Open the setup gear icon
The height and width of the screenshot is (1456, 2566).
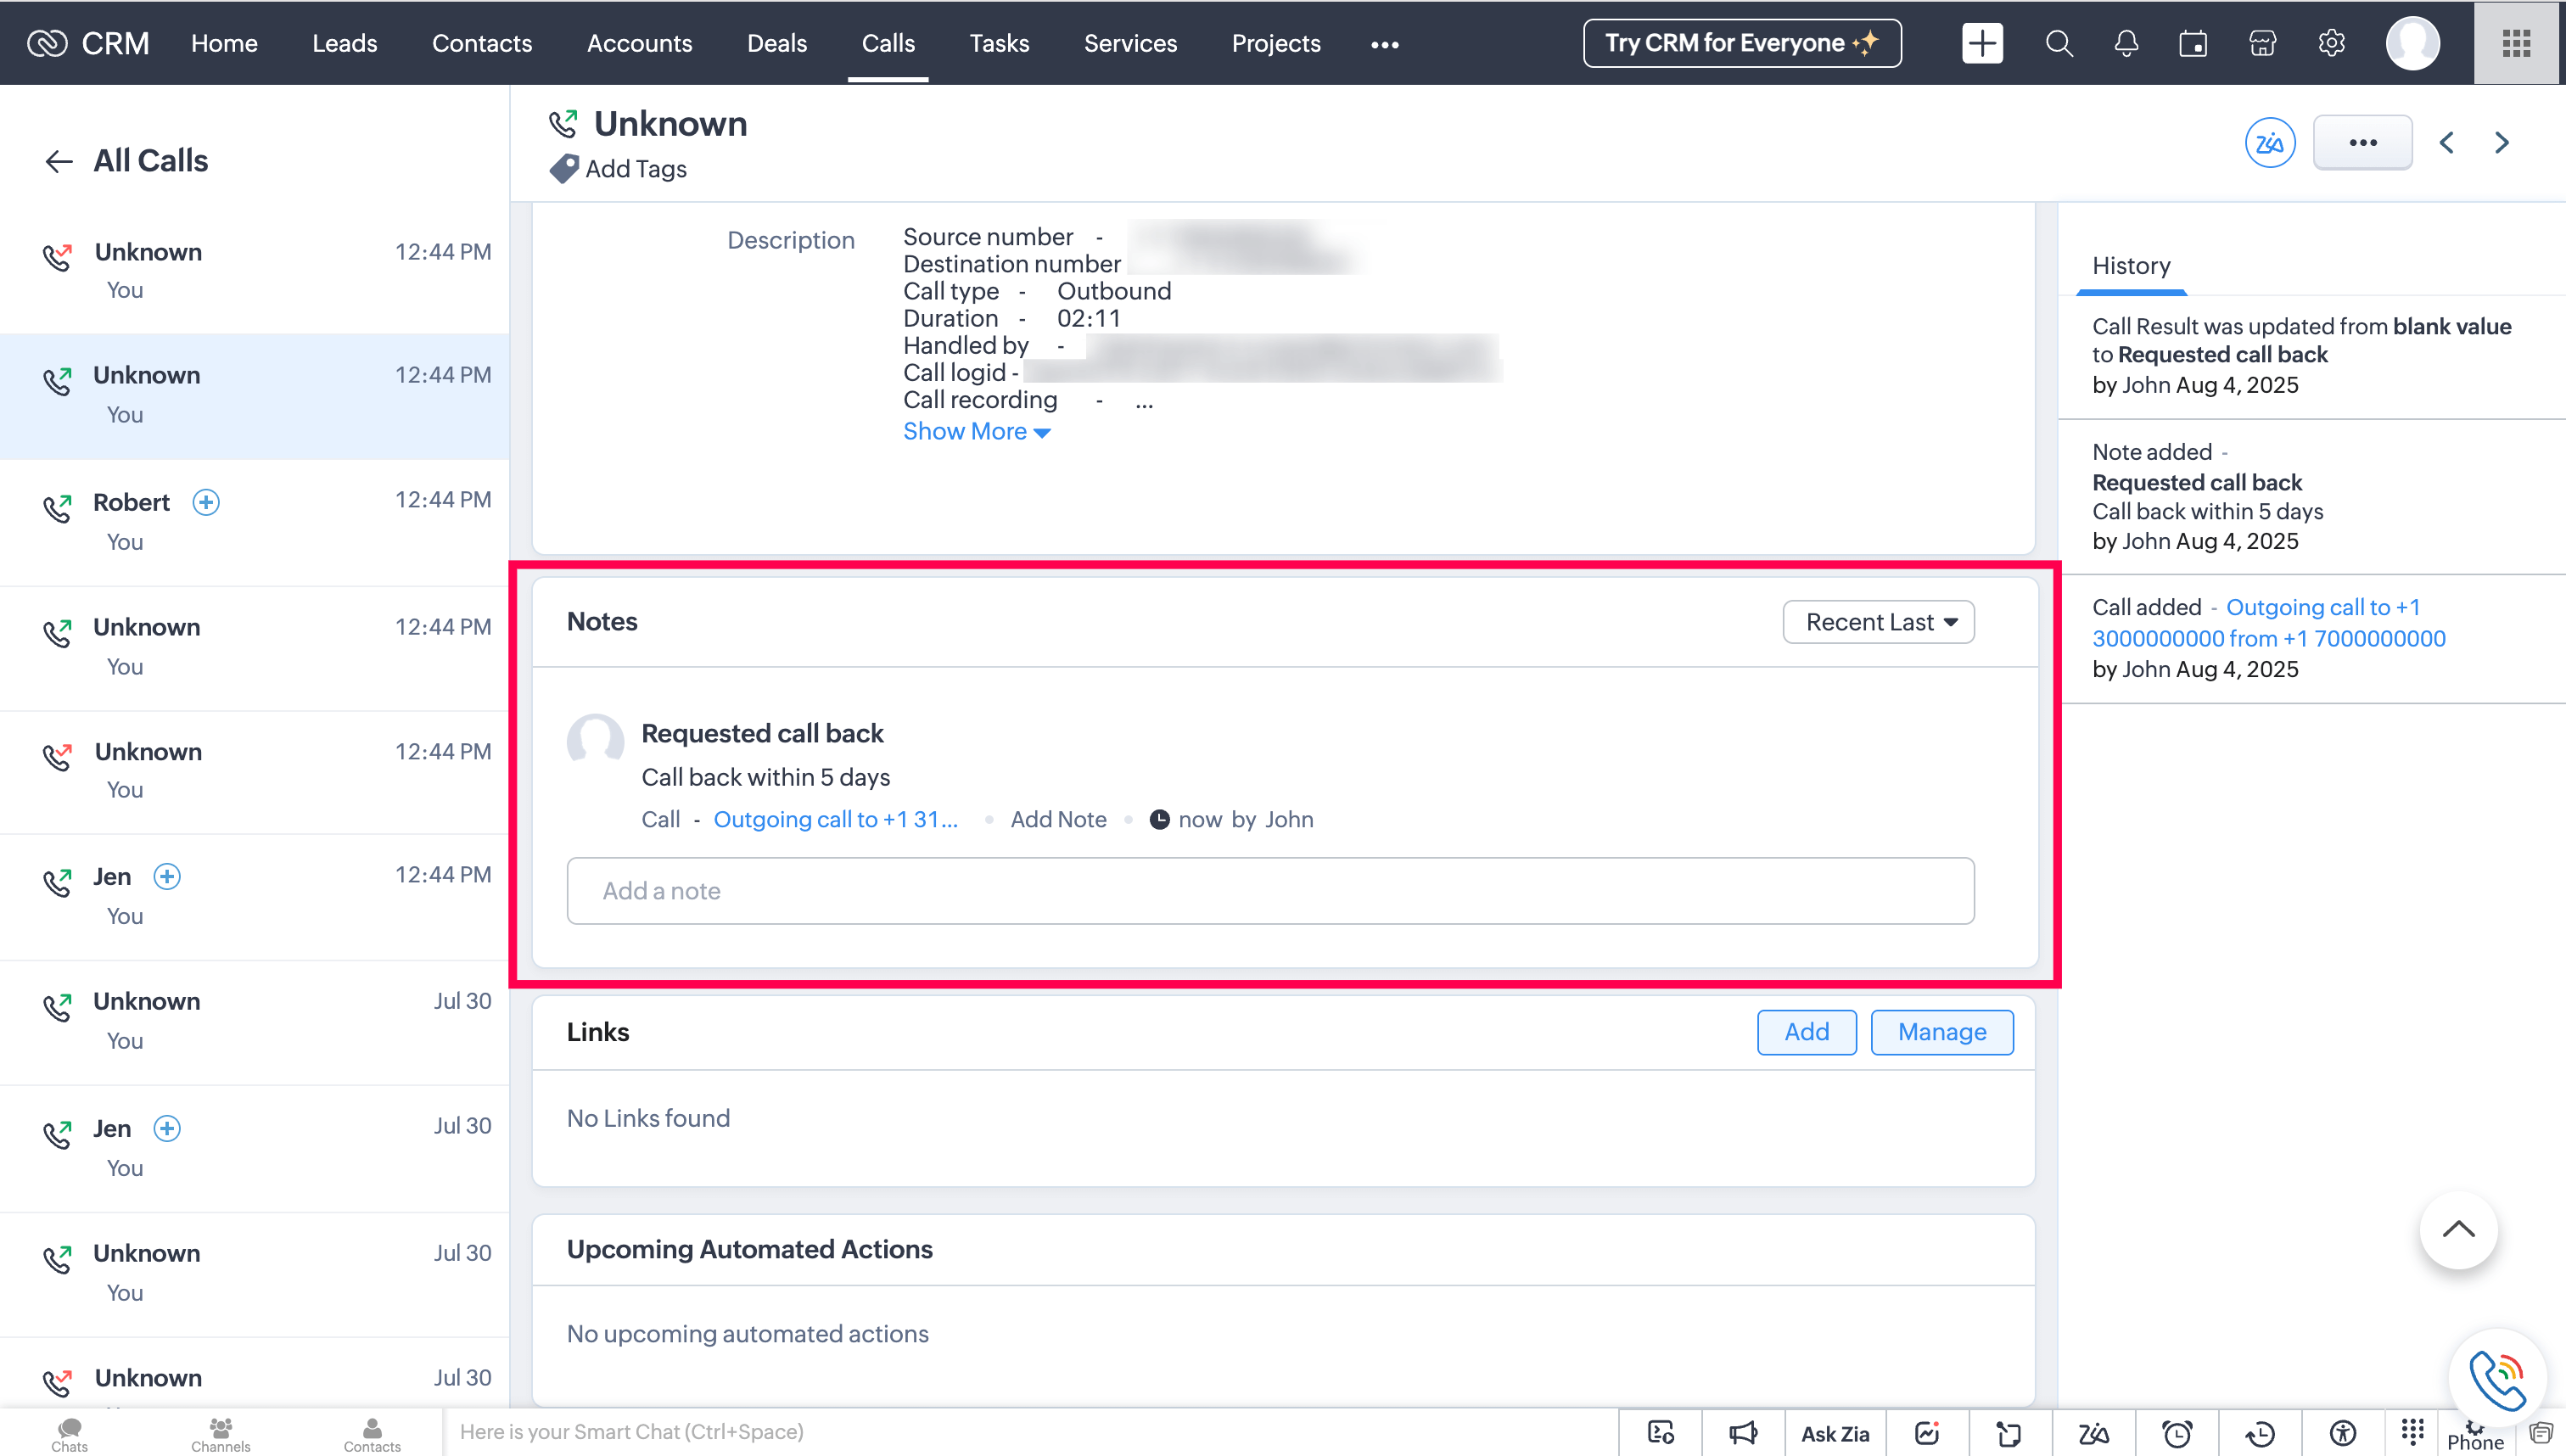tap(2331, 43)
